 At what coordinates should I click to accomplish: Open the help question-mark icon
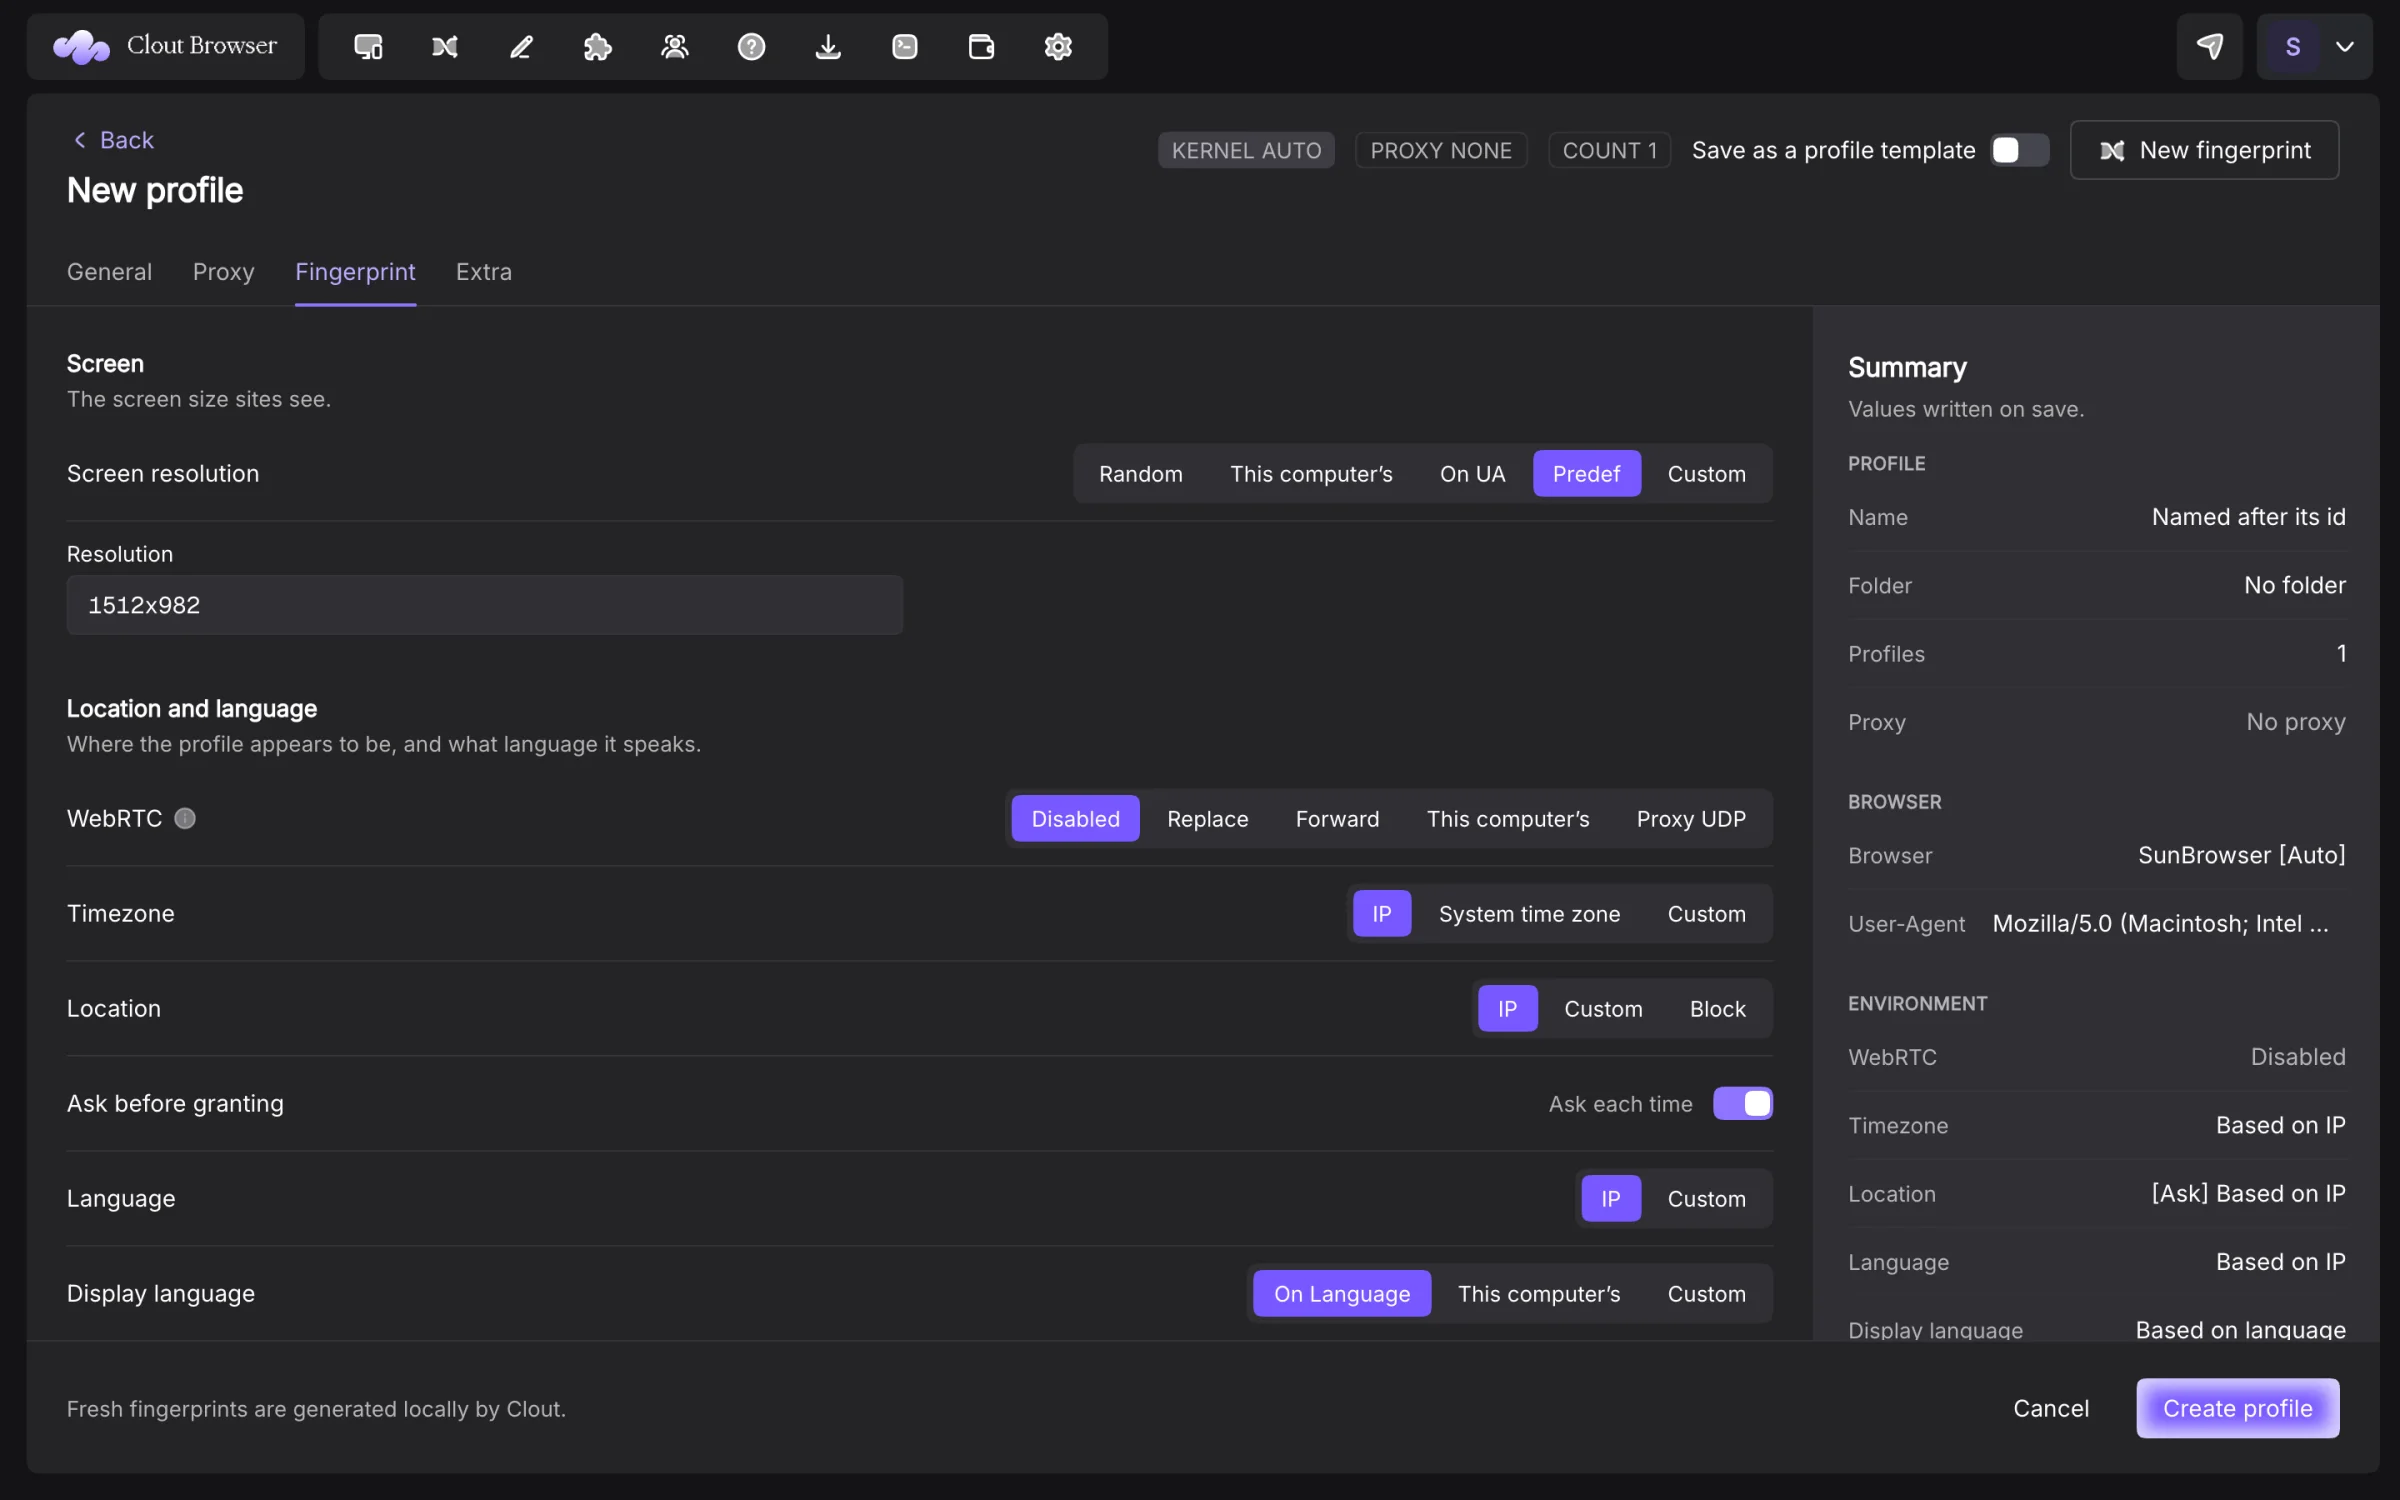point(751,47)
